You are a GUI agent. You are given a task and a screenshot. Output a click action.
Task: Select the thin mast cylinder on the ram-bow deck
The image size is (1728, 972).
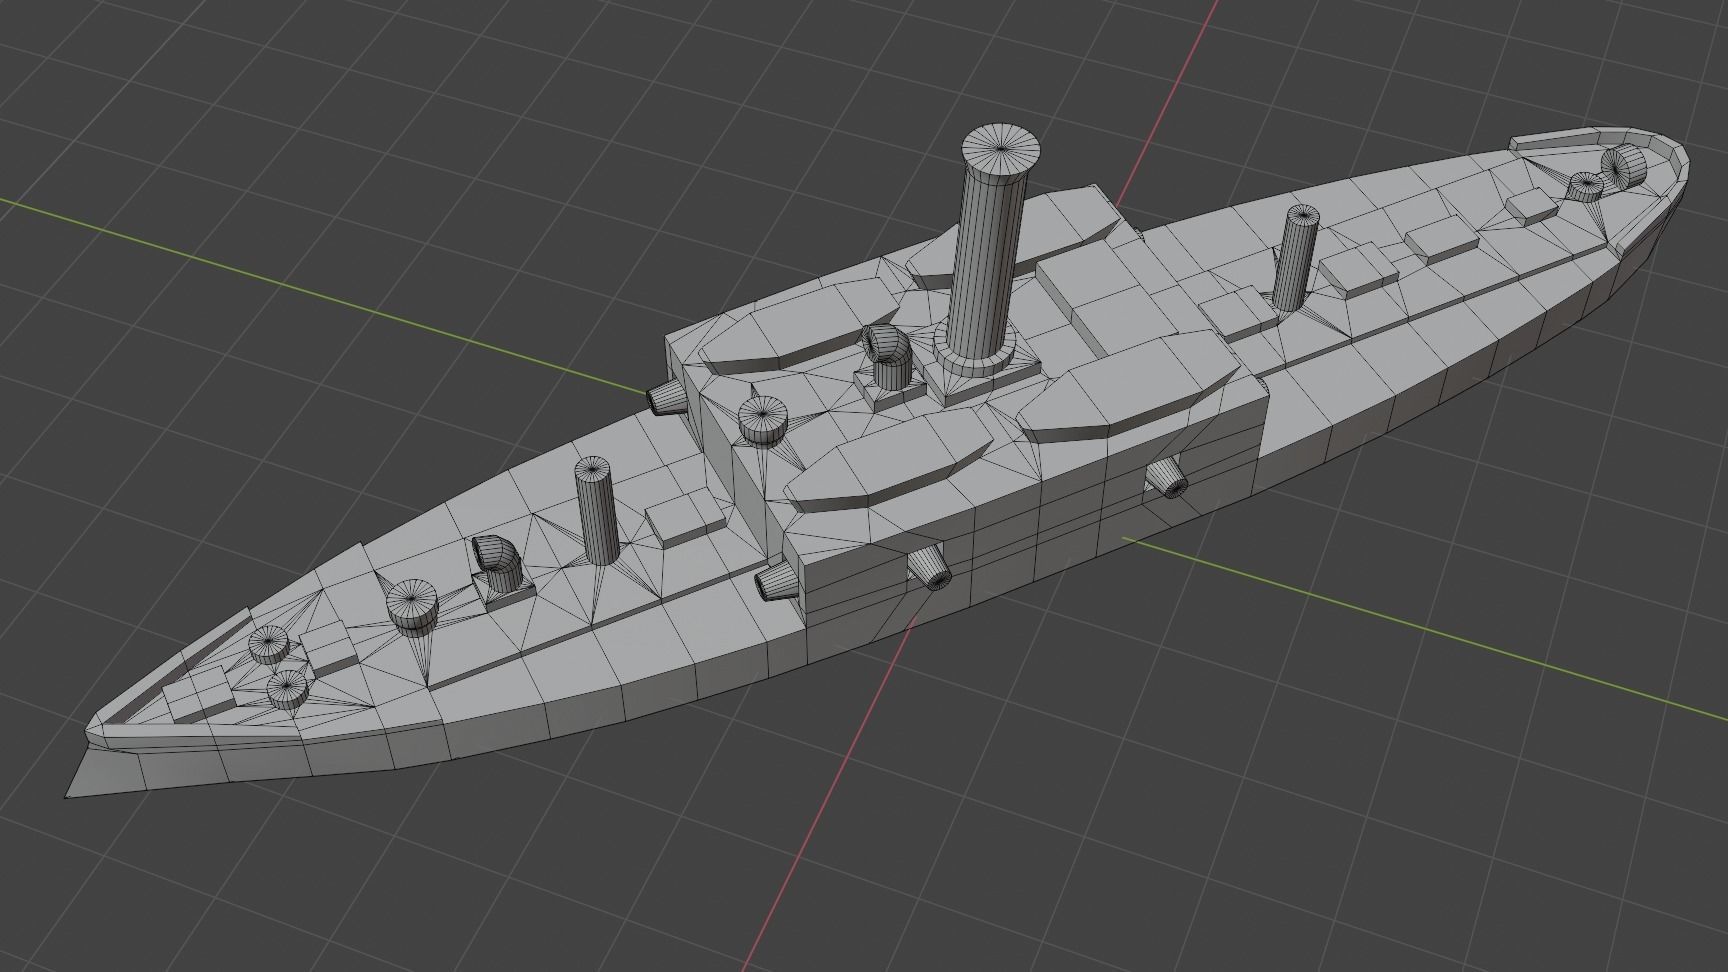599,511
